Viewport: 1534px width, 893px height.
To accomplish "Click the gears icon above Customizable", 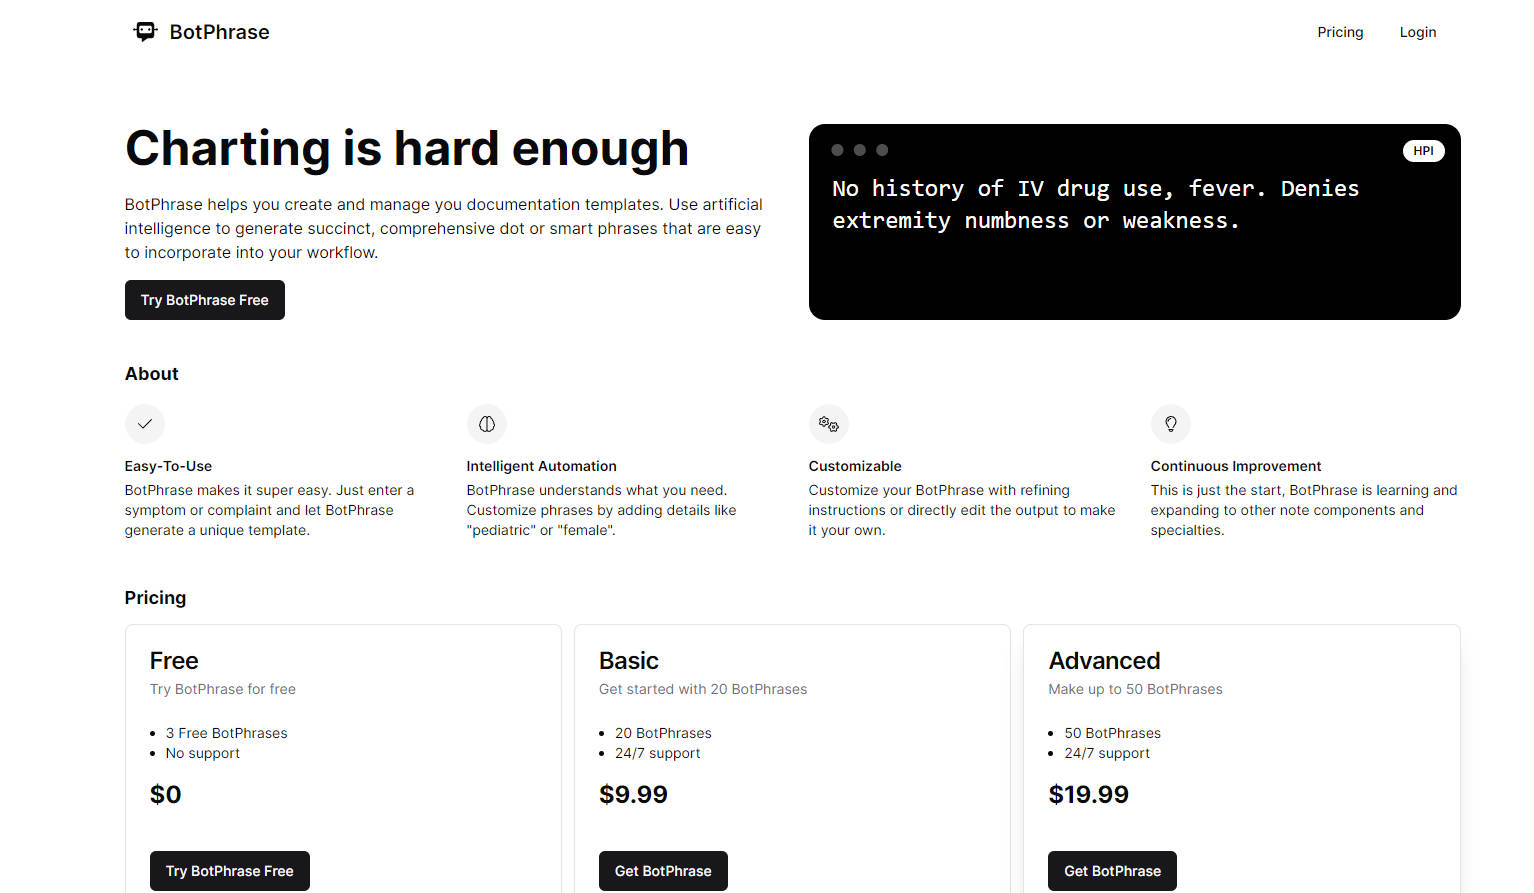I will click(x=829, y=424).
